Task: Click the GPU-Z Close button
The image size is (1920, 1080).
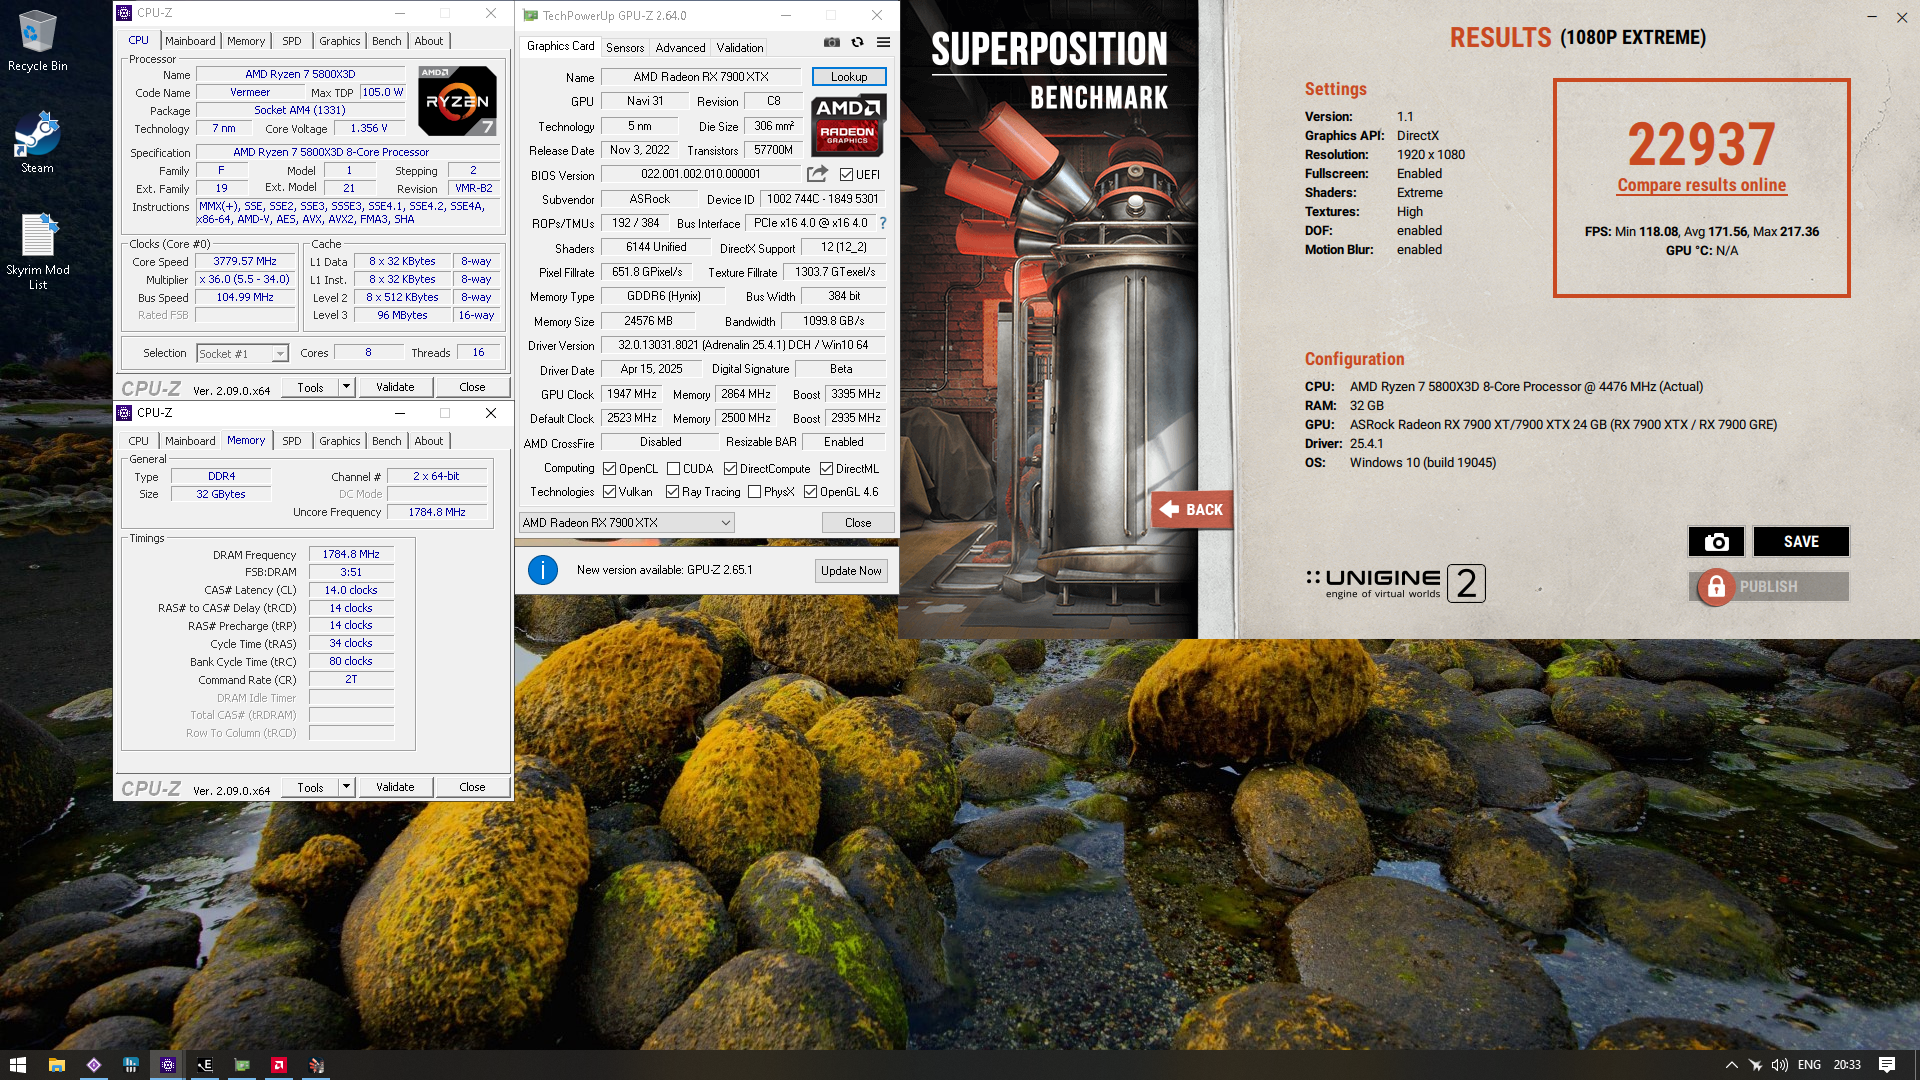Action: click(857, 523)
